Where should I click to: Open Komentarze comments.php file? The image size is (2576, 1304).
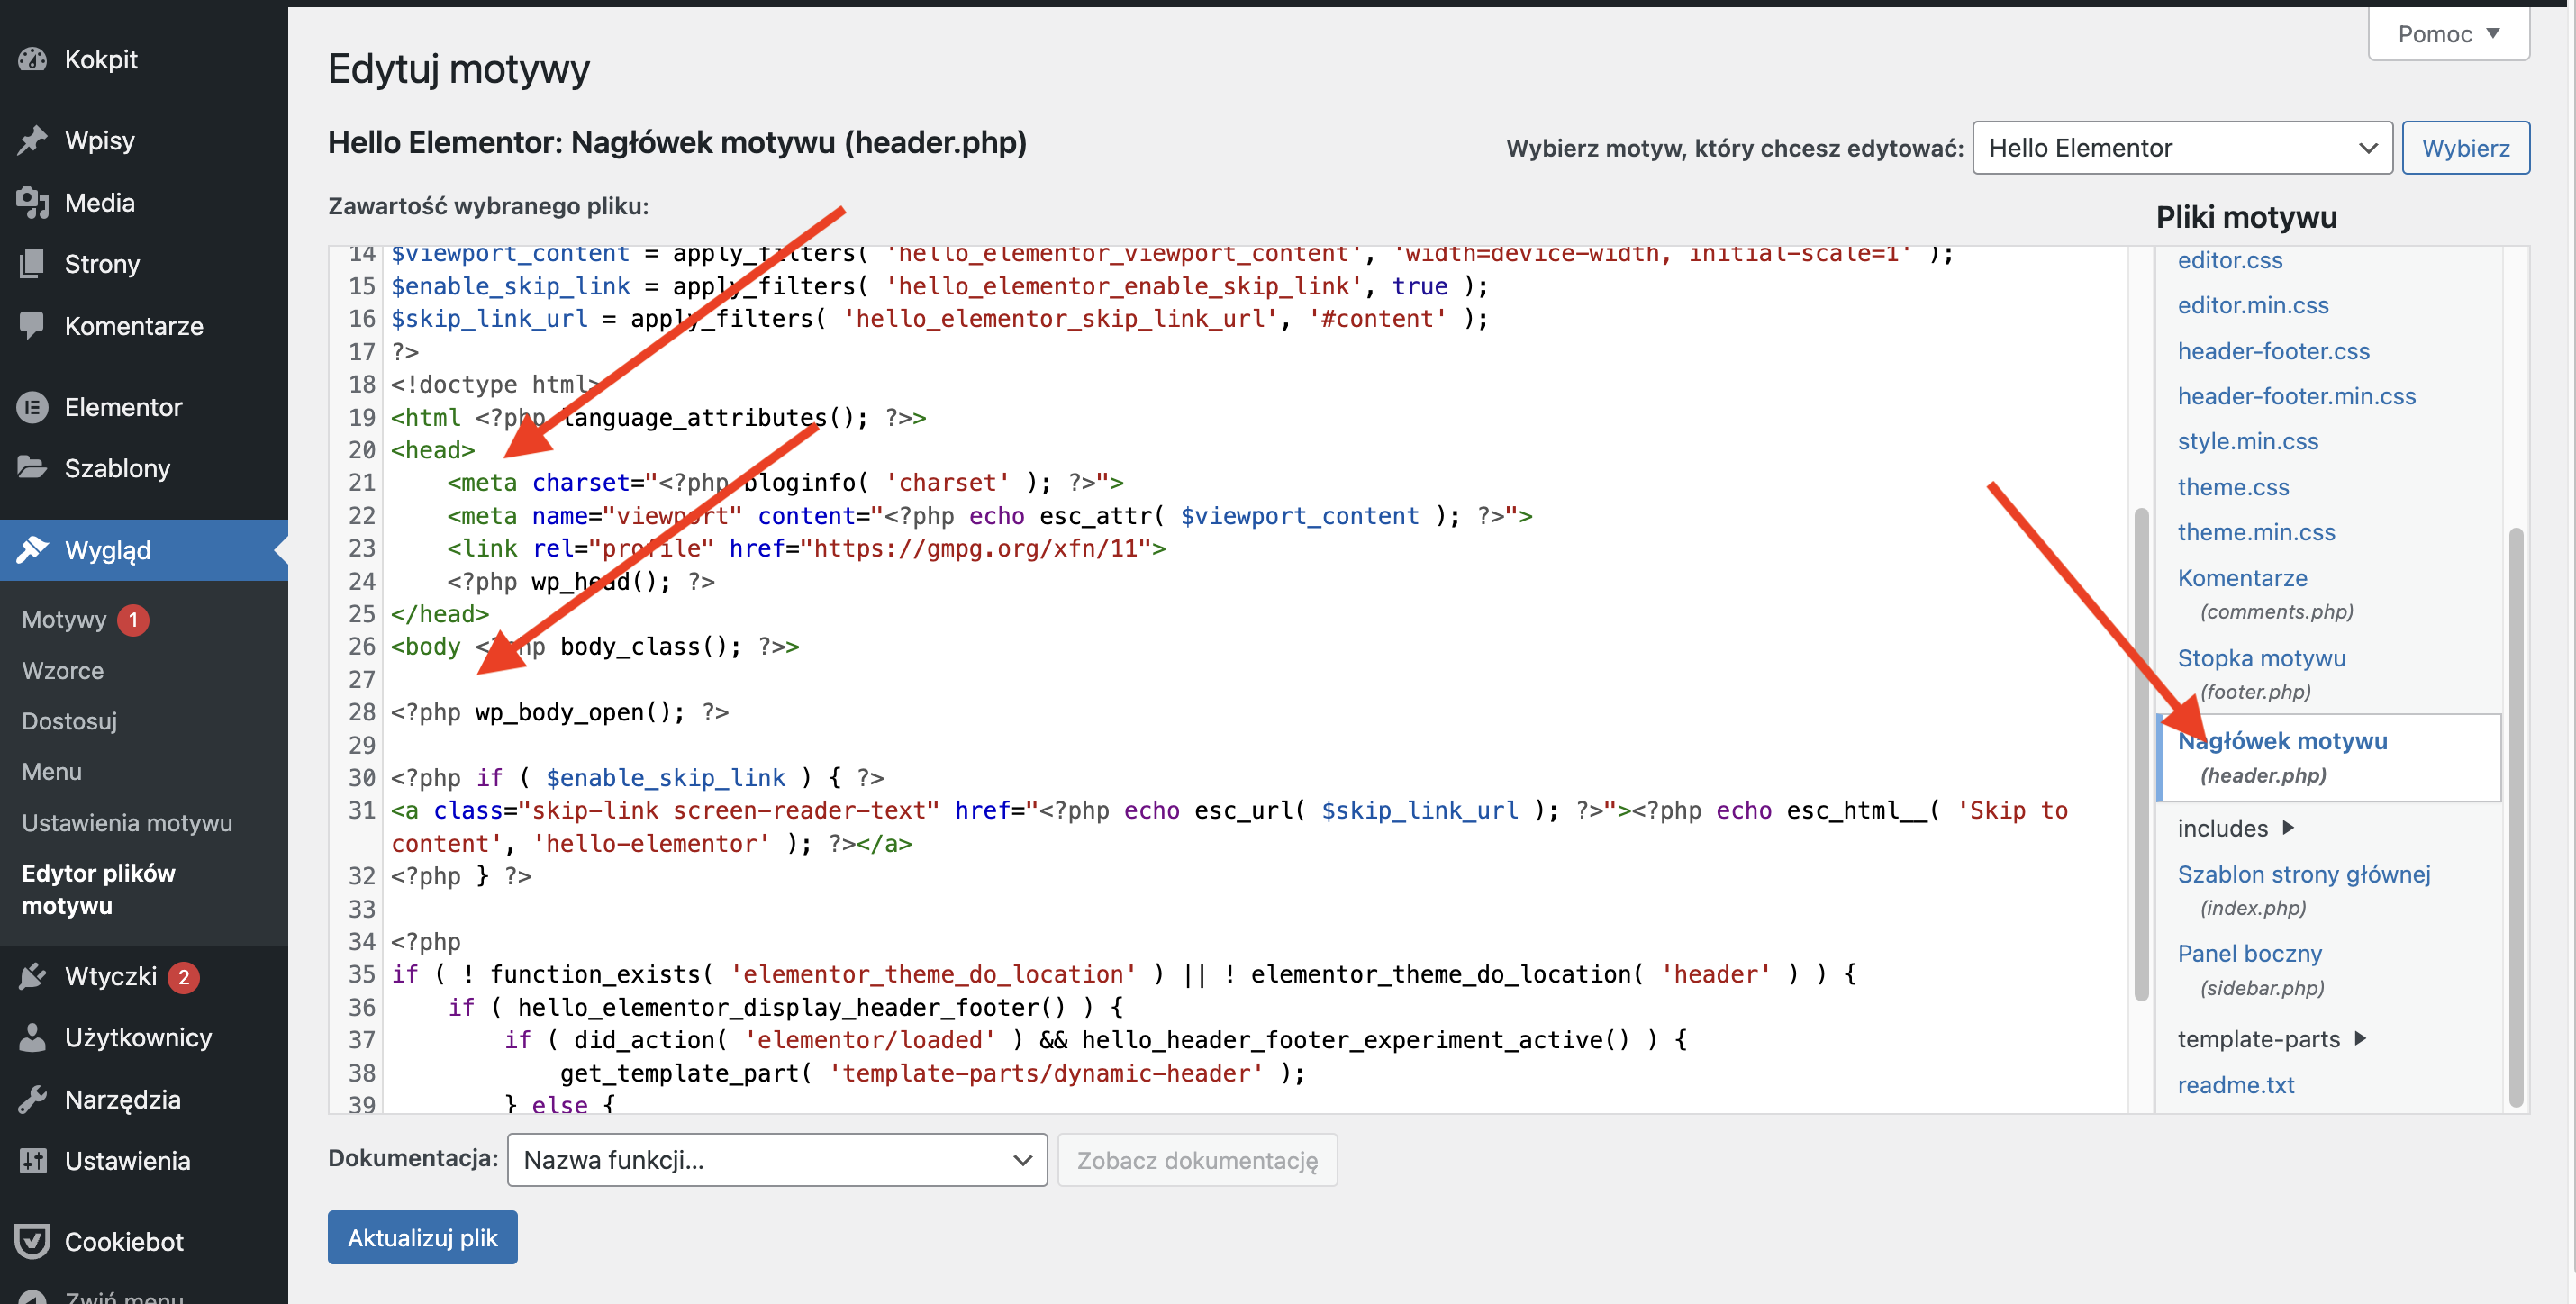pos(2265,594)
